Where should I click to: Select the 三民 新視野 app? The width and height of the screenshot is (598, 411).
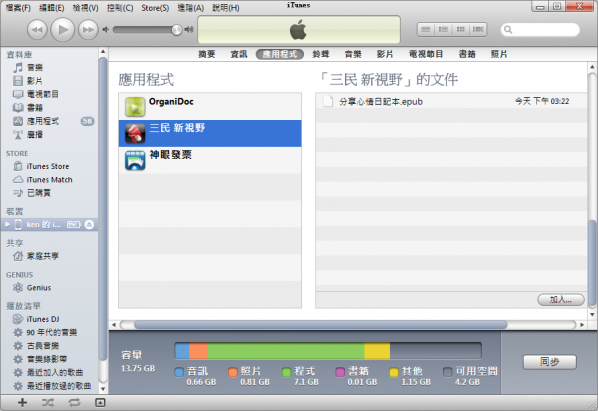210,133
